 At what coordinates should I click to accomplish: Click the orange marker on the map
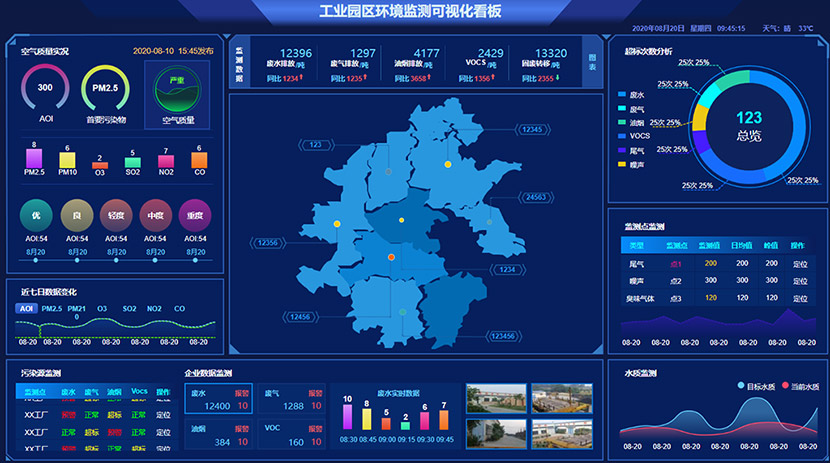click(x=392, y=258)
